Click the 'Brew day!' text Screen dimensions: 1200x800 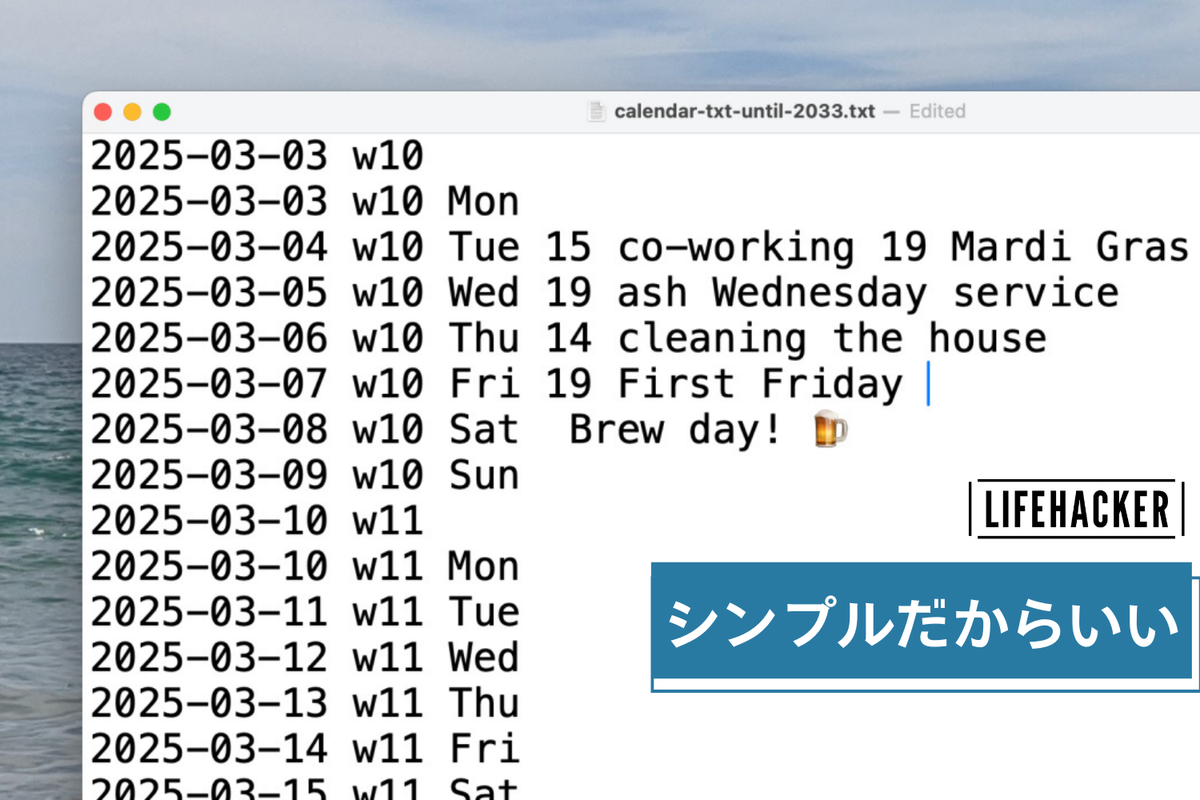[675, 430]
